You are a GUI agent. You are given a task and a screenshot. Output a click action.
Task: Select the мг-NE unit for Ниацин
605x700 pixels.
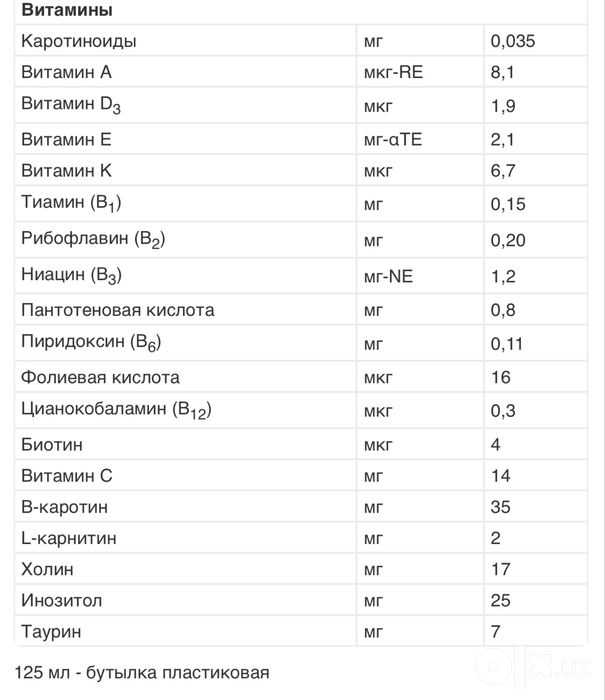pyautogui.click(x=388, y=277)
